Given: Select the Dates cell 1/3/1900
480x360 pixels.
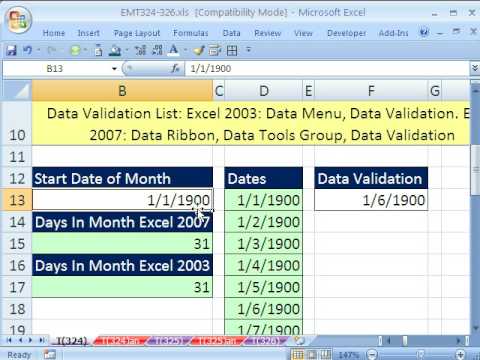Looking at the screenshot, I should [264, 244].
